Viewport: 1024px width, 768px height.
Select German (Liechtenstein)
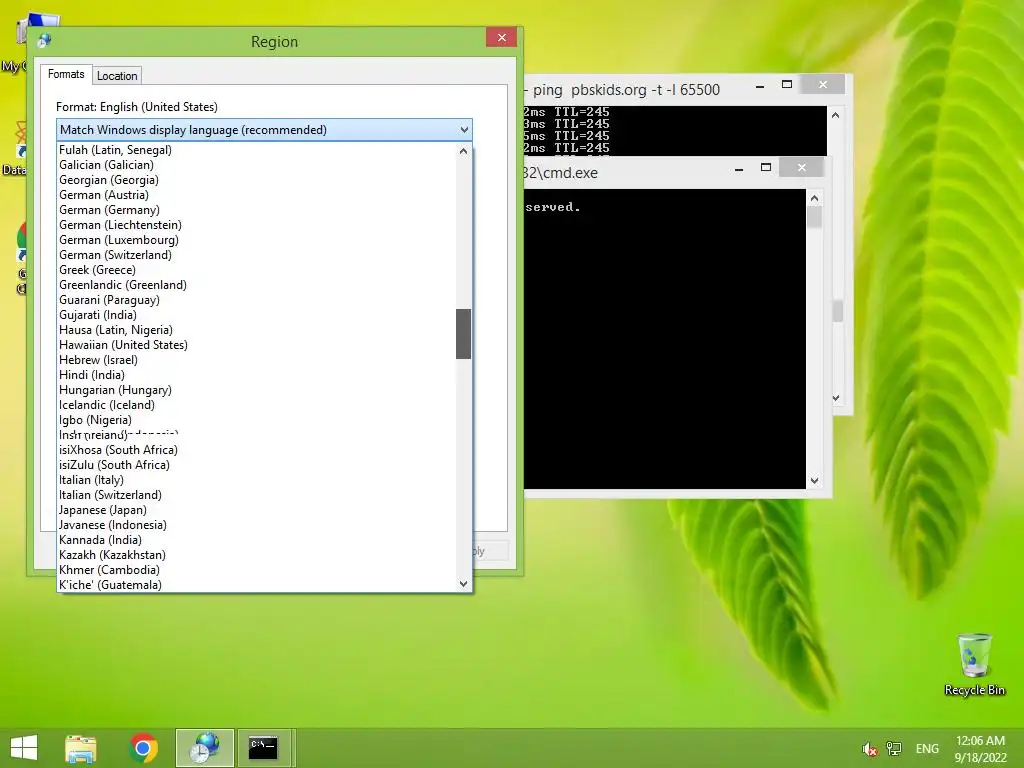click(256, 225)
